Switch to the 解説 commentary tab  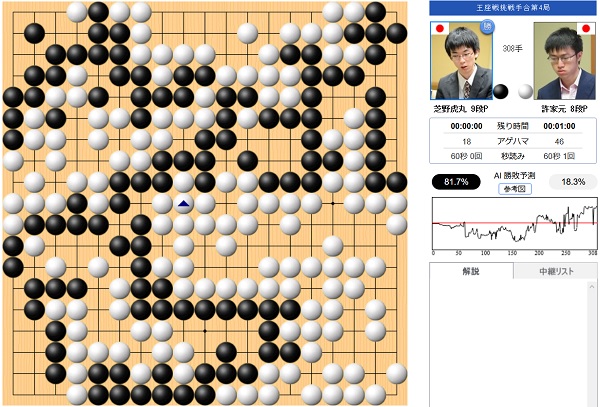coord(471,271)
